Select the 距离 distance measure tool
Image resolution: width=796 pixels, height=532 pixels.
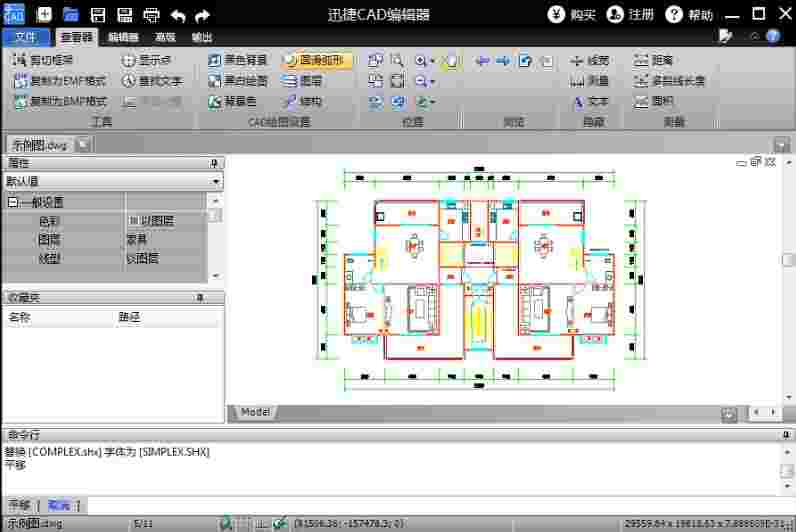click(653, 60)
